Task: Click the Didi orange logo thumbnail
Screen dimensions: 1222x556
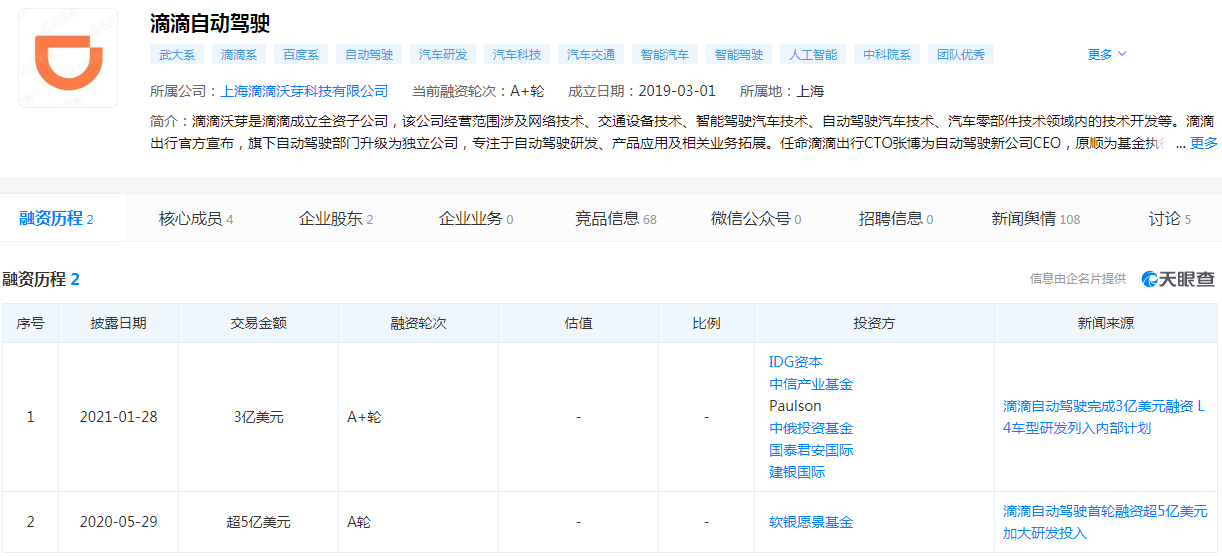Action: coord(69,59)
